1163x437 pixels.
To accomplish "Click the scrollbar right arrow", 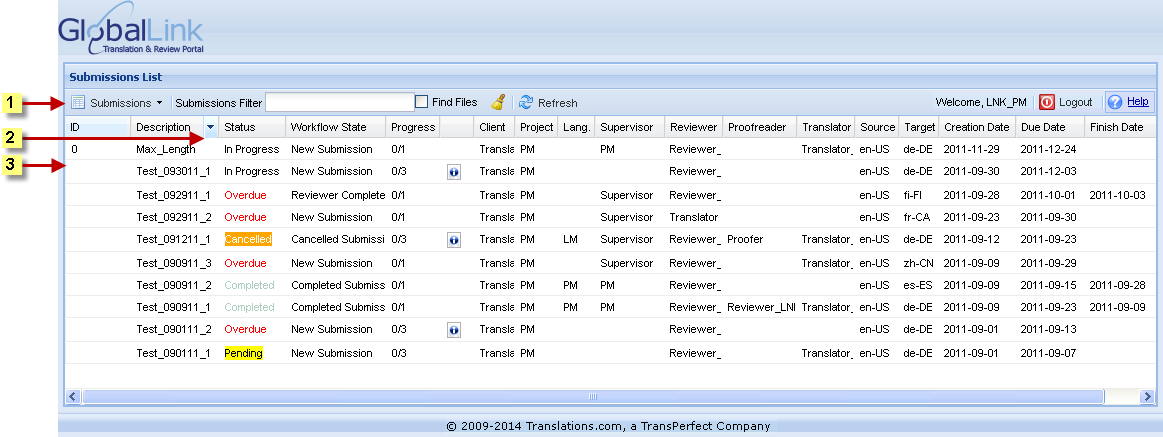I will point(1148,397).
